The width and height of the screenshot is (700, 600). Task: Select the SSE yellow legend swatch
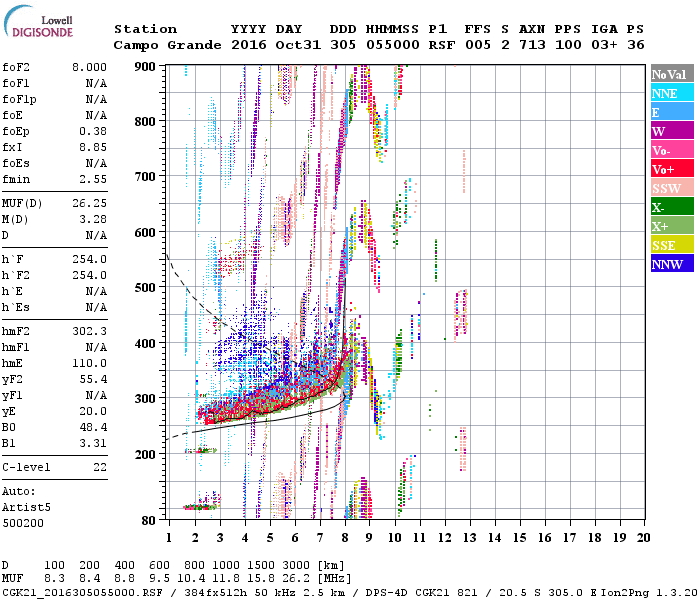coord(672,245)
